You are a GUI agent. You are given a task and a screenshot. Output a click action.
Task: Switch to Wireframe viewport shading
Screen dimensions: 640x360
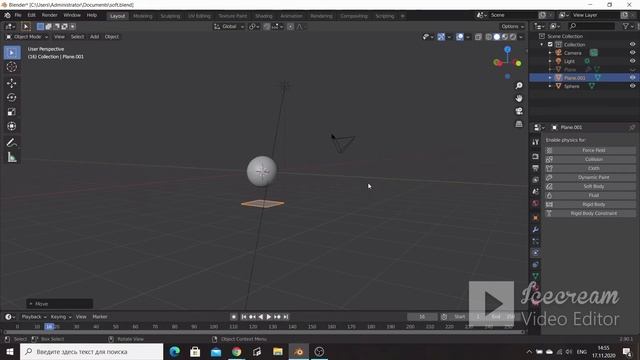pos(489,37)
